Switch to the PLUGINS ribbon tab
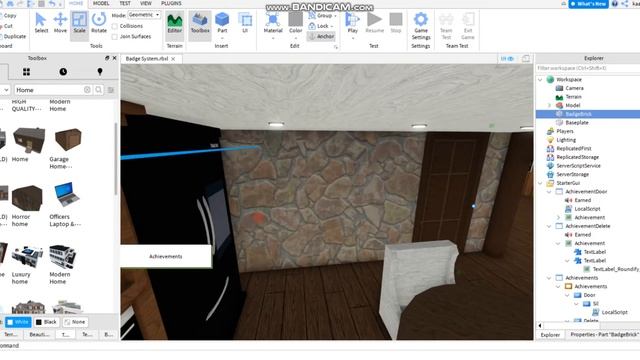Image resolution: width=640 pixels, height=360 pixels. tap(171, 3)
